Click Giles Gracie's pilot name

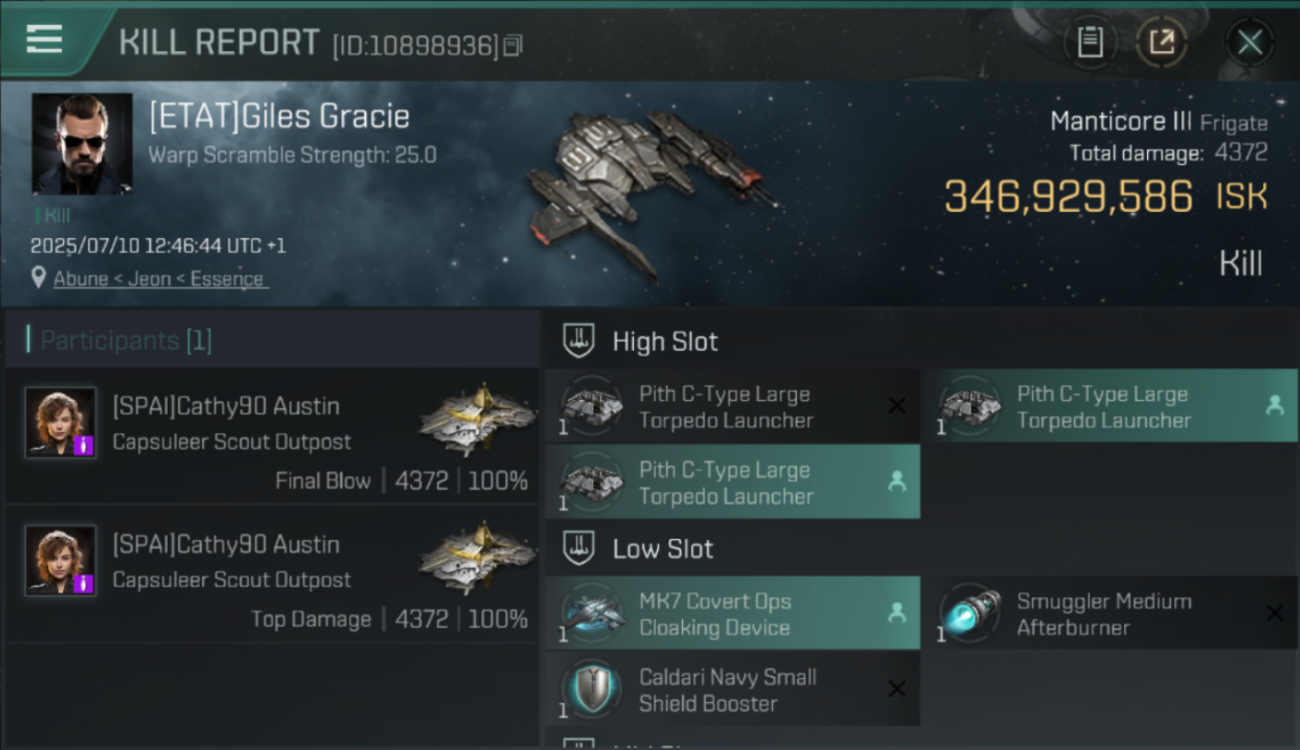[x=279, y=116]
